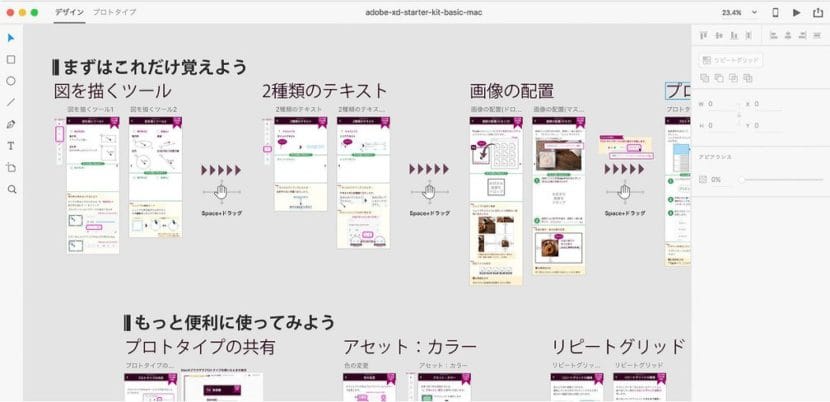Click the opacity slider handle
This screenshot has height=402, width=830.
tap(742, 180)
